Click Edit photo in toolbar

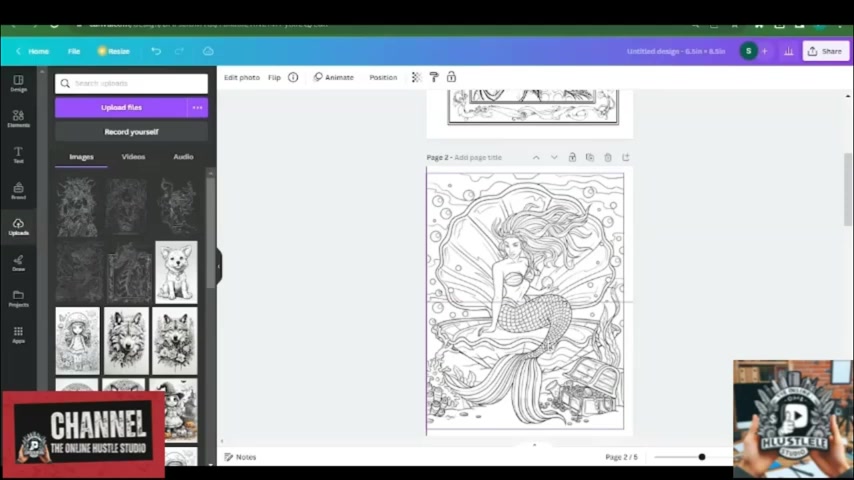point(242,77)
